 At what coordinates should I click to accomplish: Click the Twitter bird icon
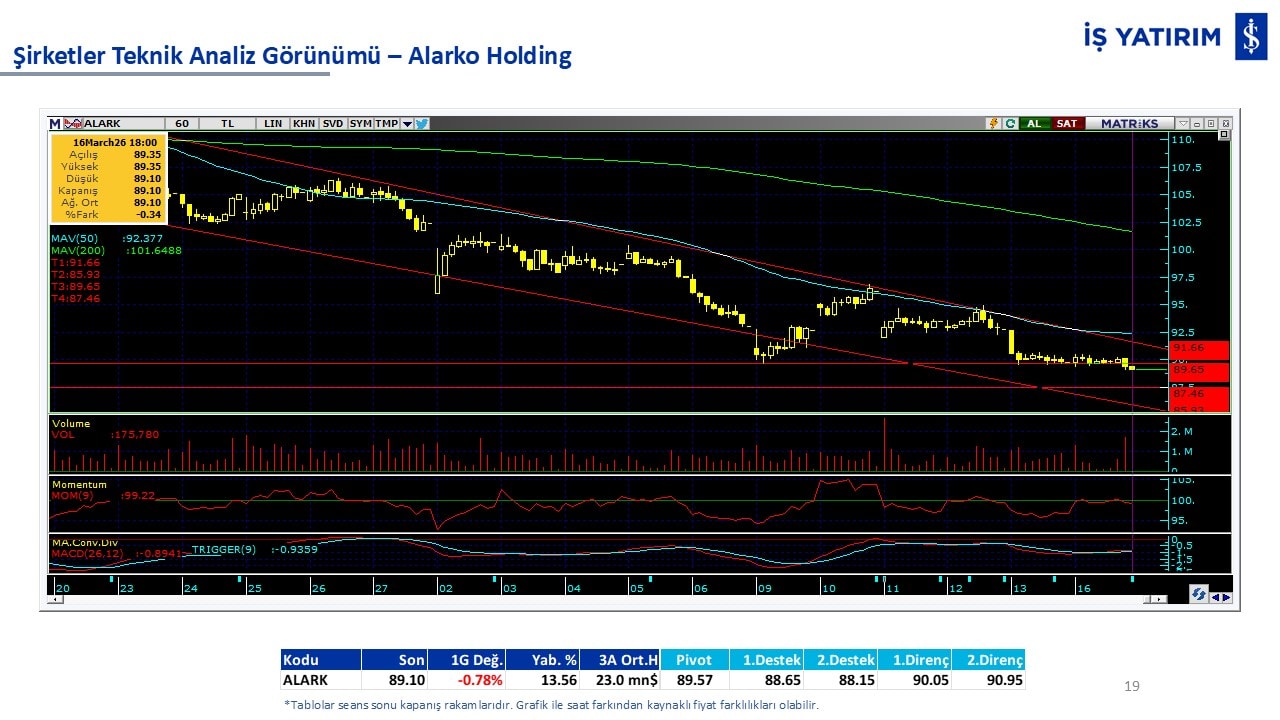coord(422,124)
